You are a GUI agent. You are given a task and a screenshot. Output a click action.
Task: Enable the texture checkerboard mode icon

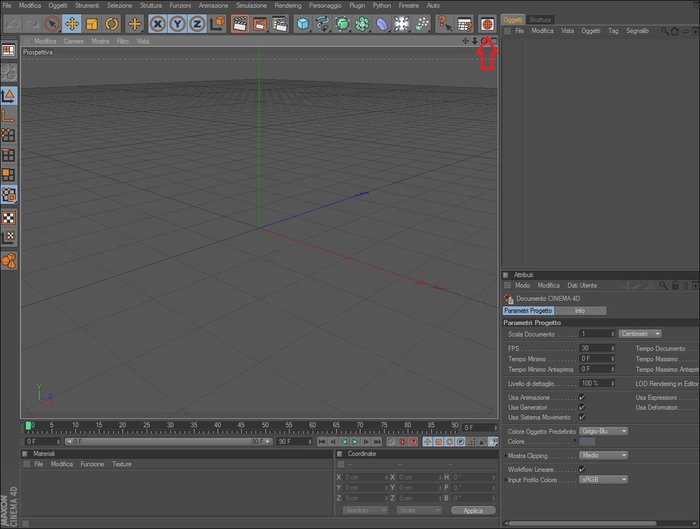[9, 218]
